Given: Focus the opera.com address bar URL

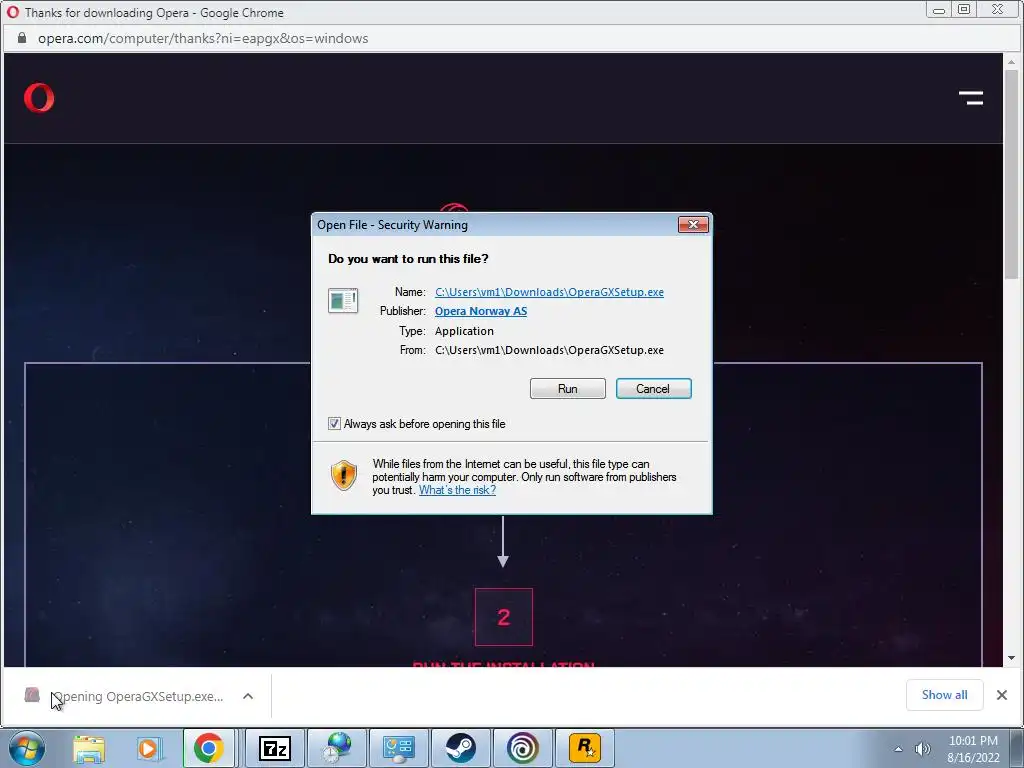Looking at the screenshot, I should [203, 39].
